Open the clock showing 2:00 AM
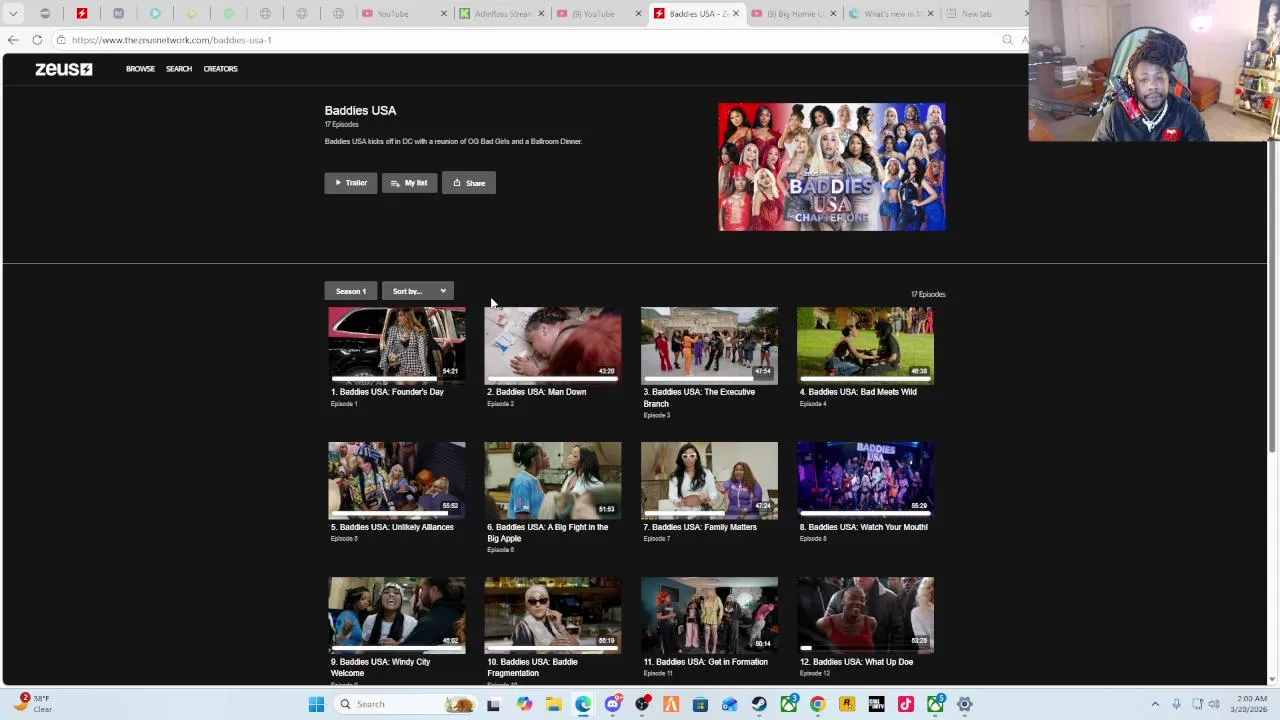The width and height of the screenshot is (1280, 720). click(x=1251, y=704)
